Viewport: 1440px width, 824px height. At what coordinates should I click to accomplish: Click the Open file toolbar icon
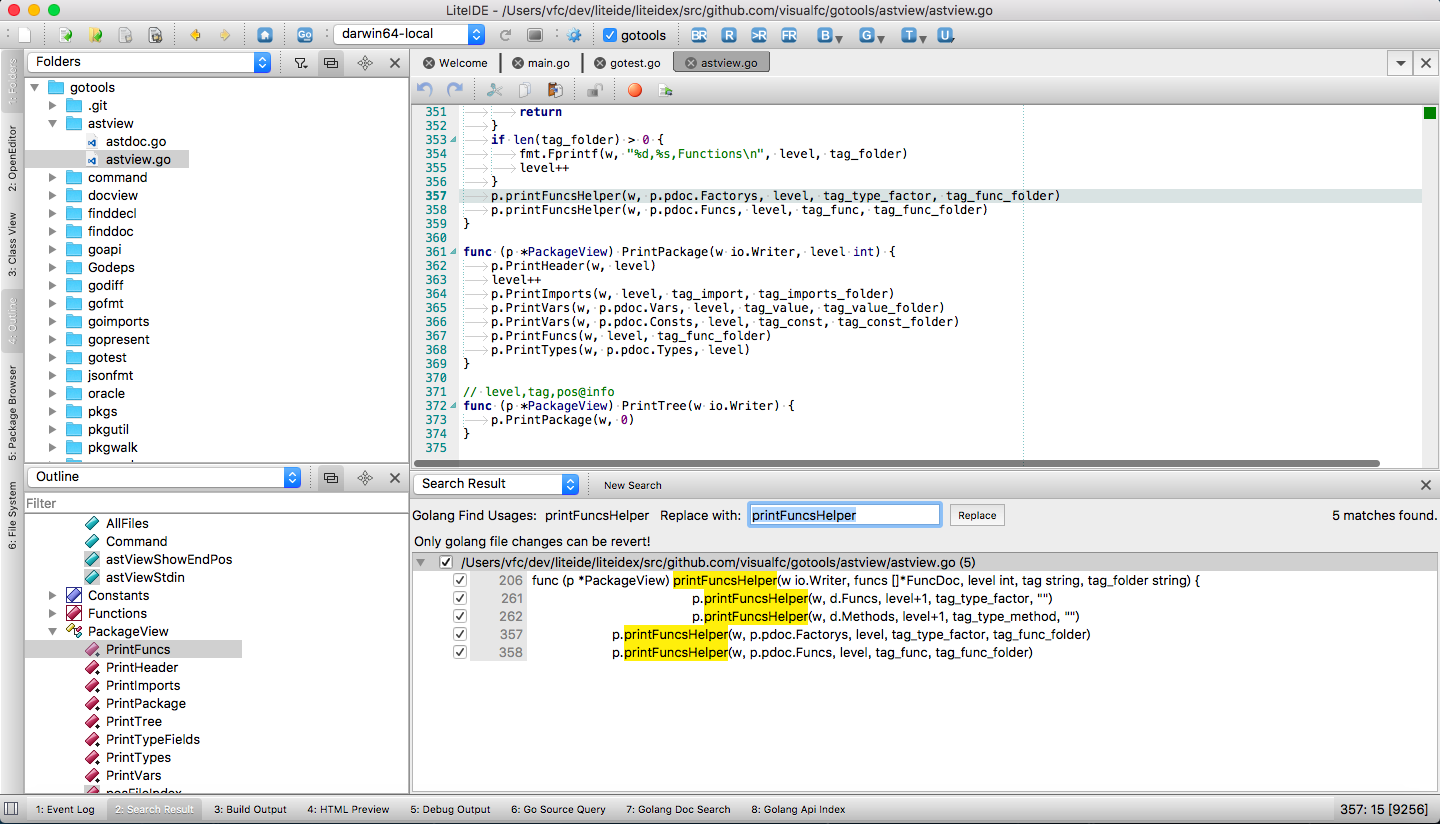pyautogui.click(x=65, y=35)
